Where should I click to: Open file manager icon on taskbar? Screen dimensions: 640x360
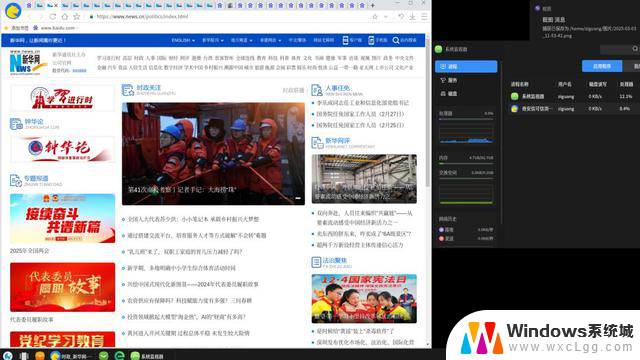pos(24,356)
